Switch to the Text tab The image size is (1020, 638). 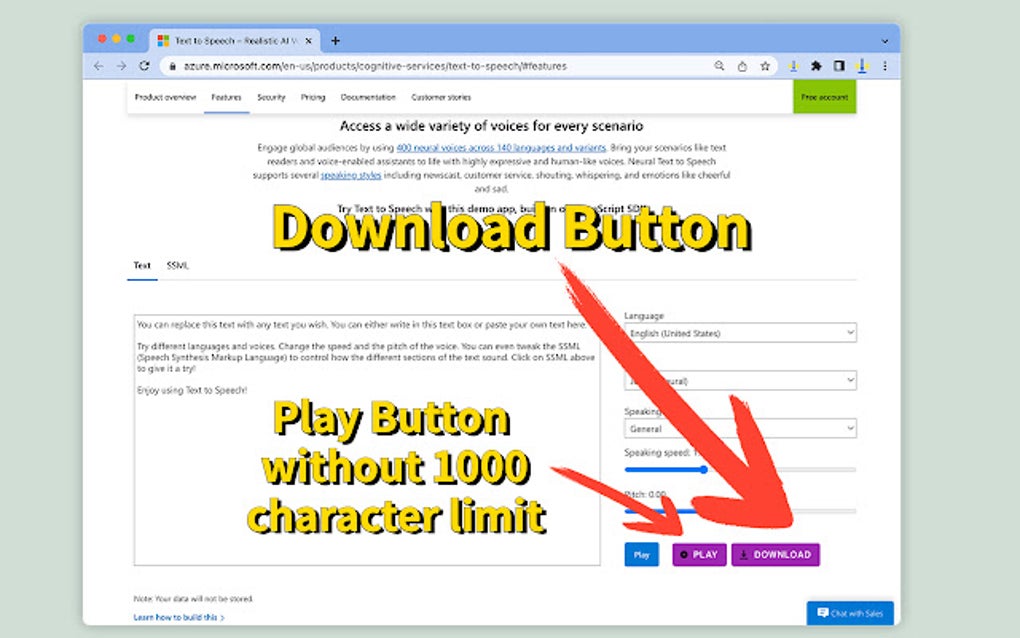[142, 265]
